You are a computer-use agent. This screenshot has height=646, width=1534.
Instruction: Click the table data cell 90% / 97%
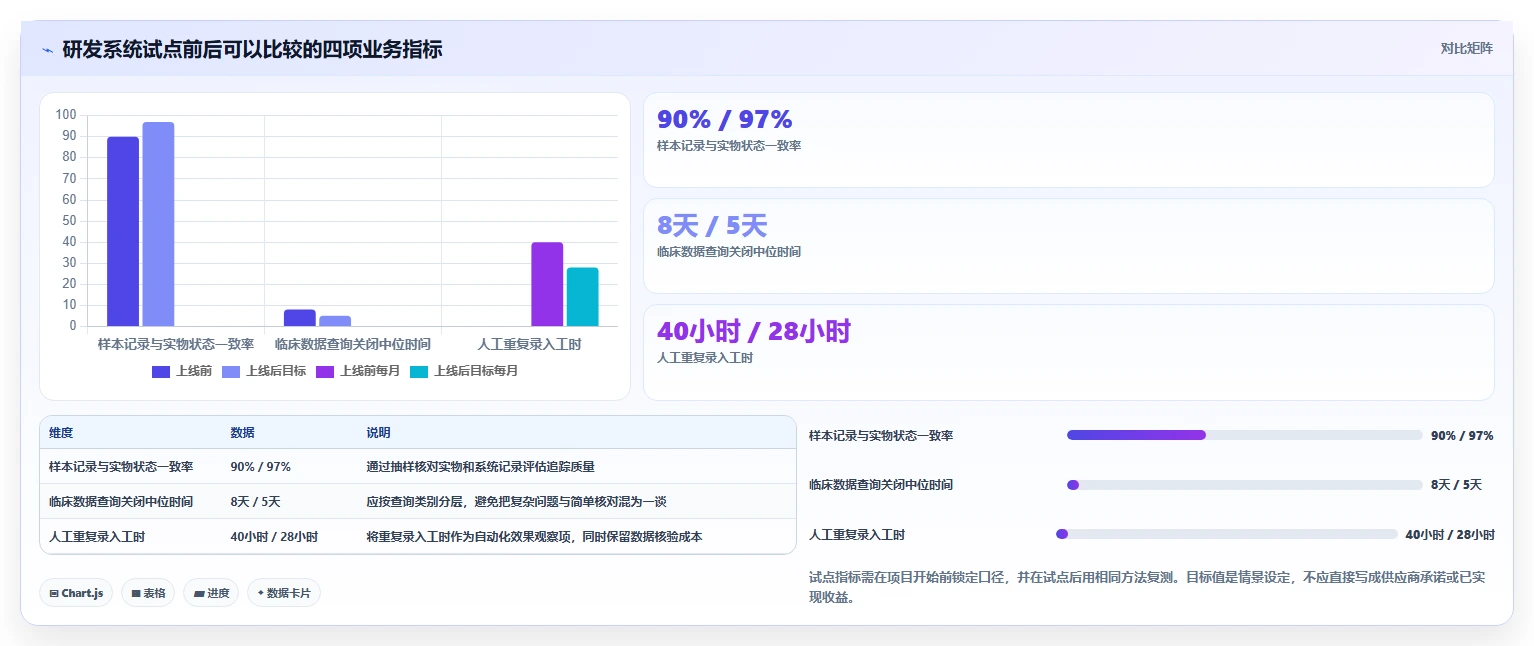pos(260,467)
